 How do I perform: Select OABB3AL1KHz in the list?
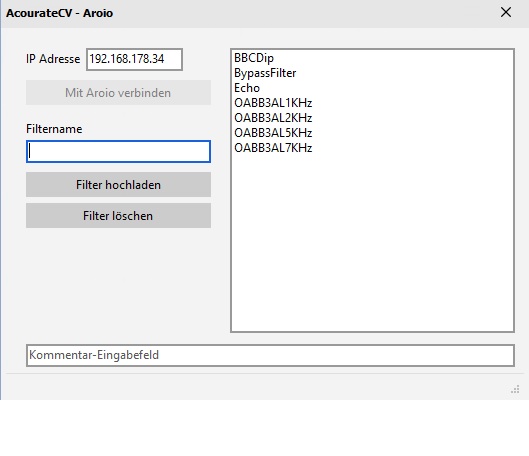(x=273, y=103)
